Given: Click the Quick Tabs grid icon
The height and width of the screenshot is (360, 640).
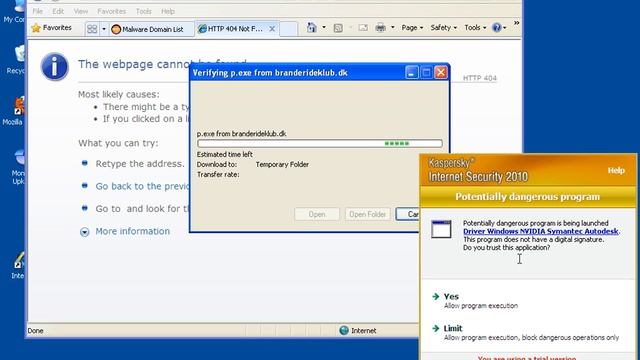Looking at the screenshot, I should 92,29.
